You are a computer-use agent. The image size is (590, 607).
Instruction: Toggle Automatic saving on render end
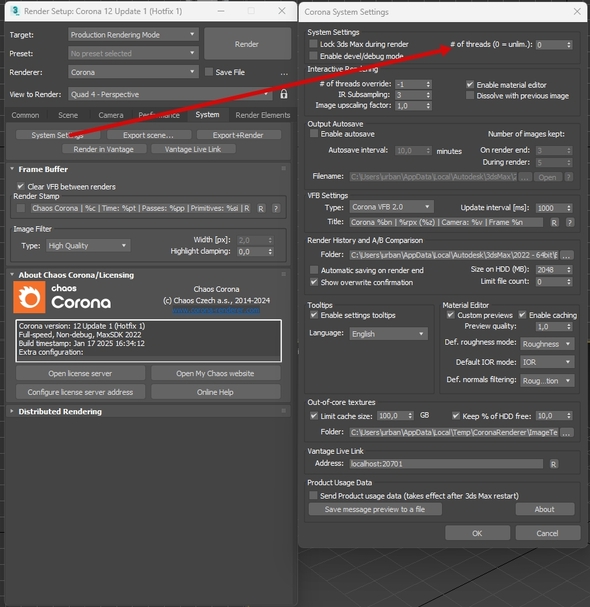point(314,270)
